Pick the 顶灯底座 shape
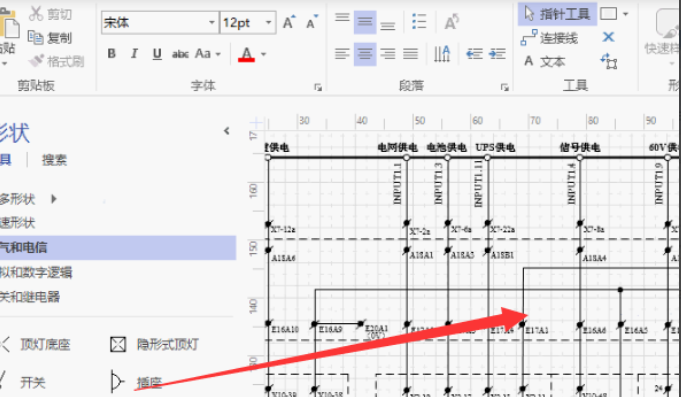 pos(36,344)
